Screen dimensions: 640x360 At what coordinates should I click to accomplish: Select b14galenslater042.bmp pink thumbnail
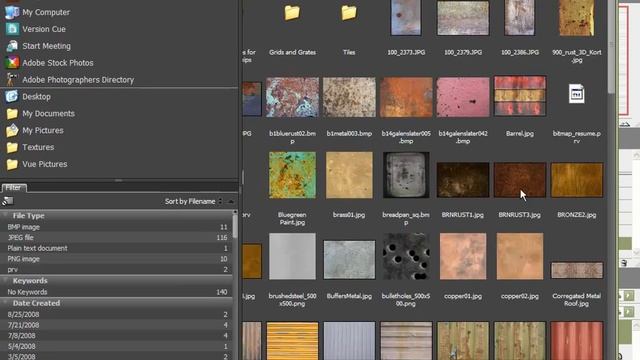point(463,97)
